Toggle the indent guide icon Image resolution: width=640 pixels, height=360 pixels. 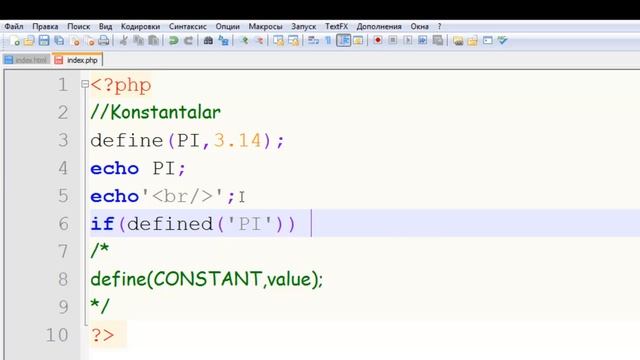[344, 40]
